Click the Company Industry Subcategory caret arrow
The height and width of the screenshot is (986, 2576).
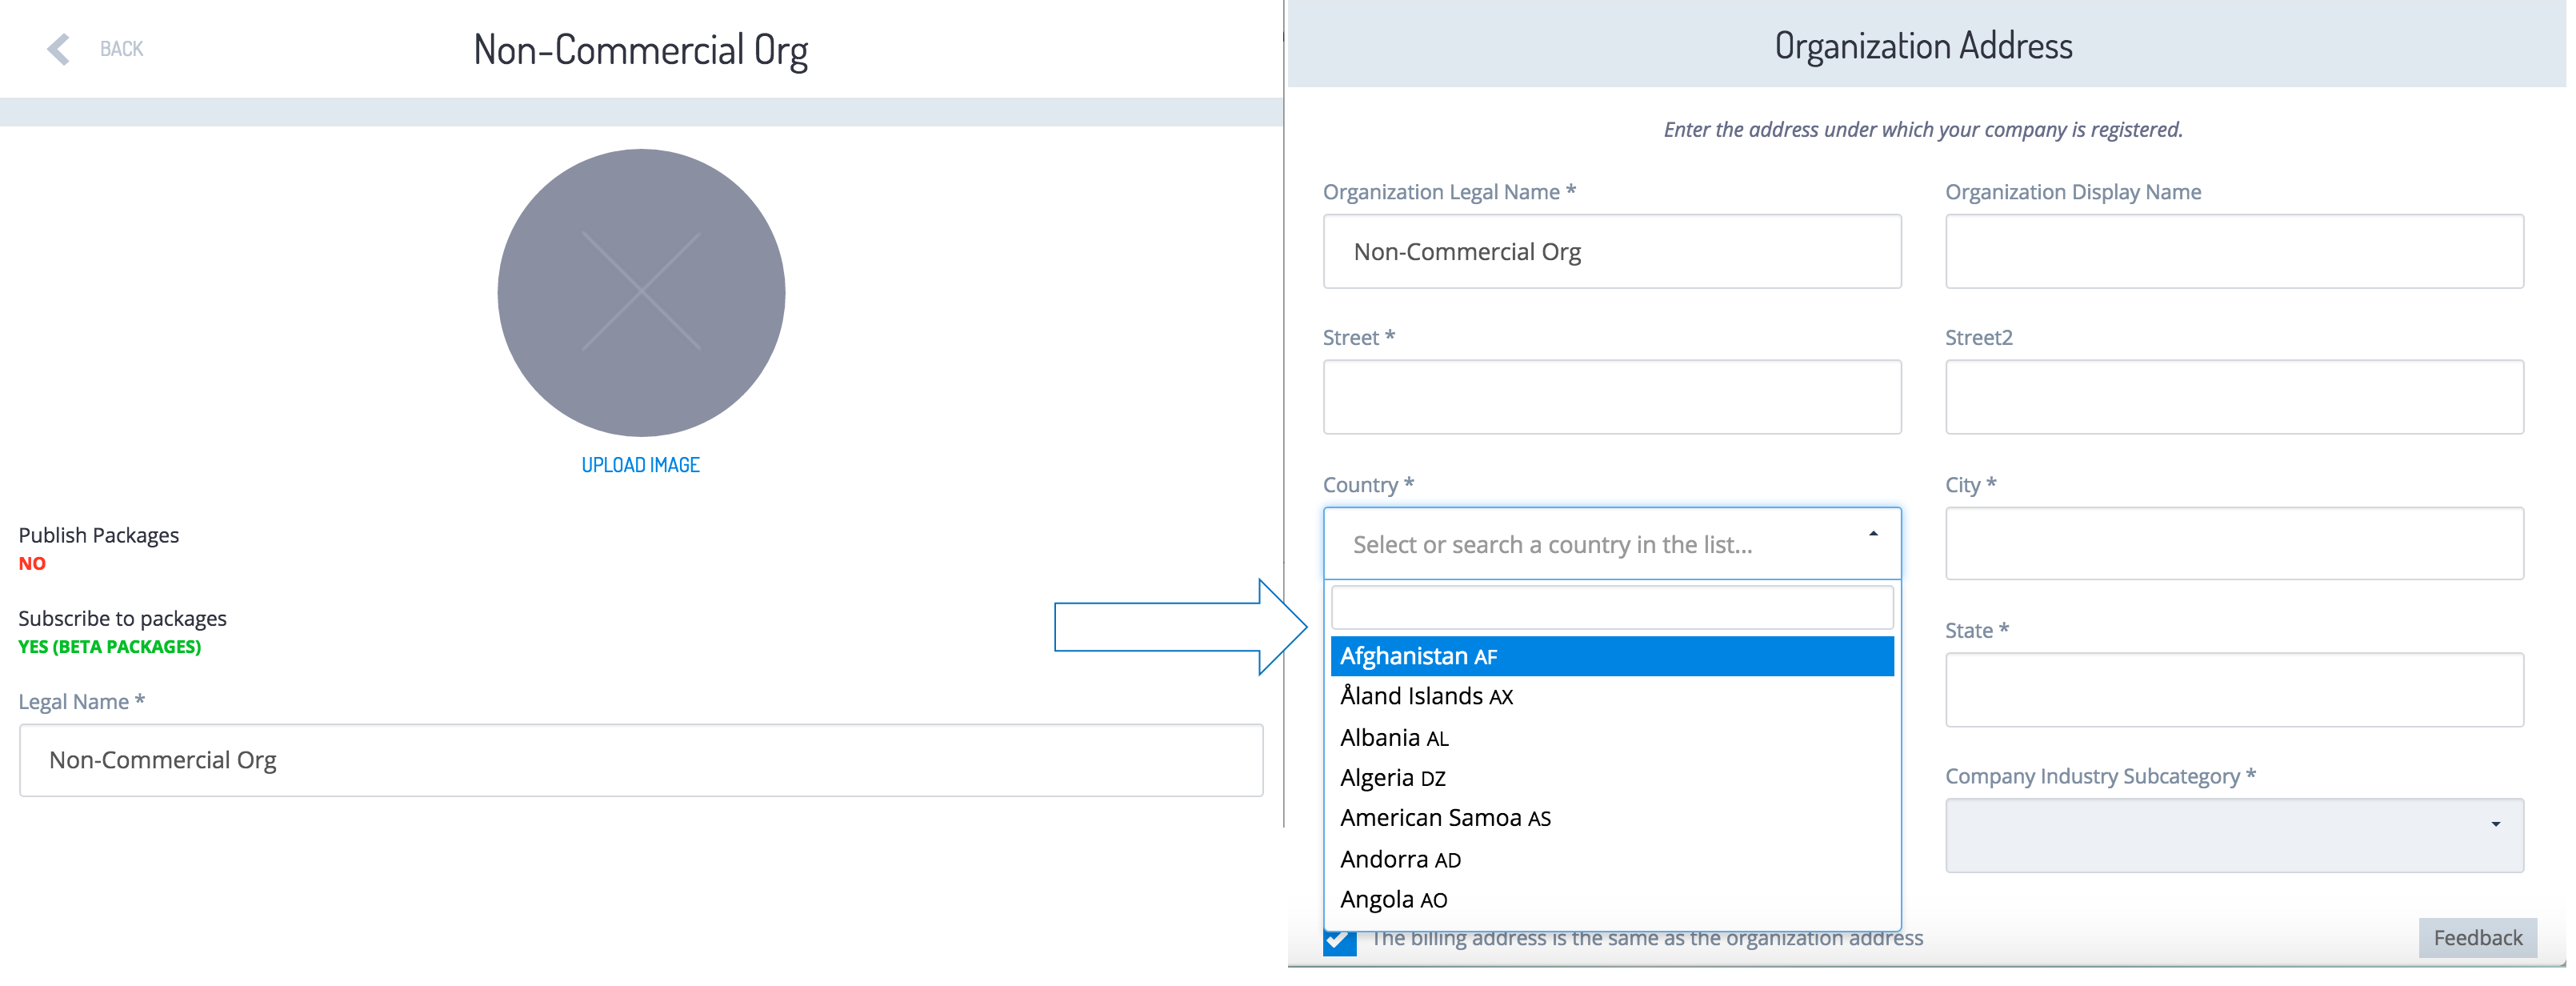(x=2495, y=825)
